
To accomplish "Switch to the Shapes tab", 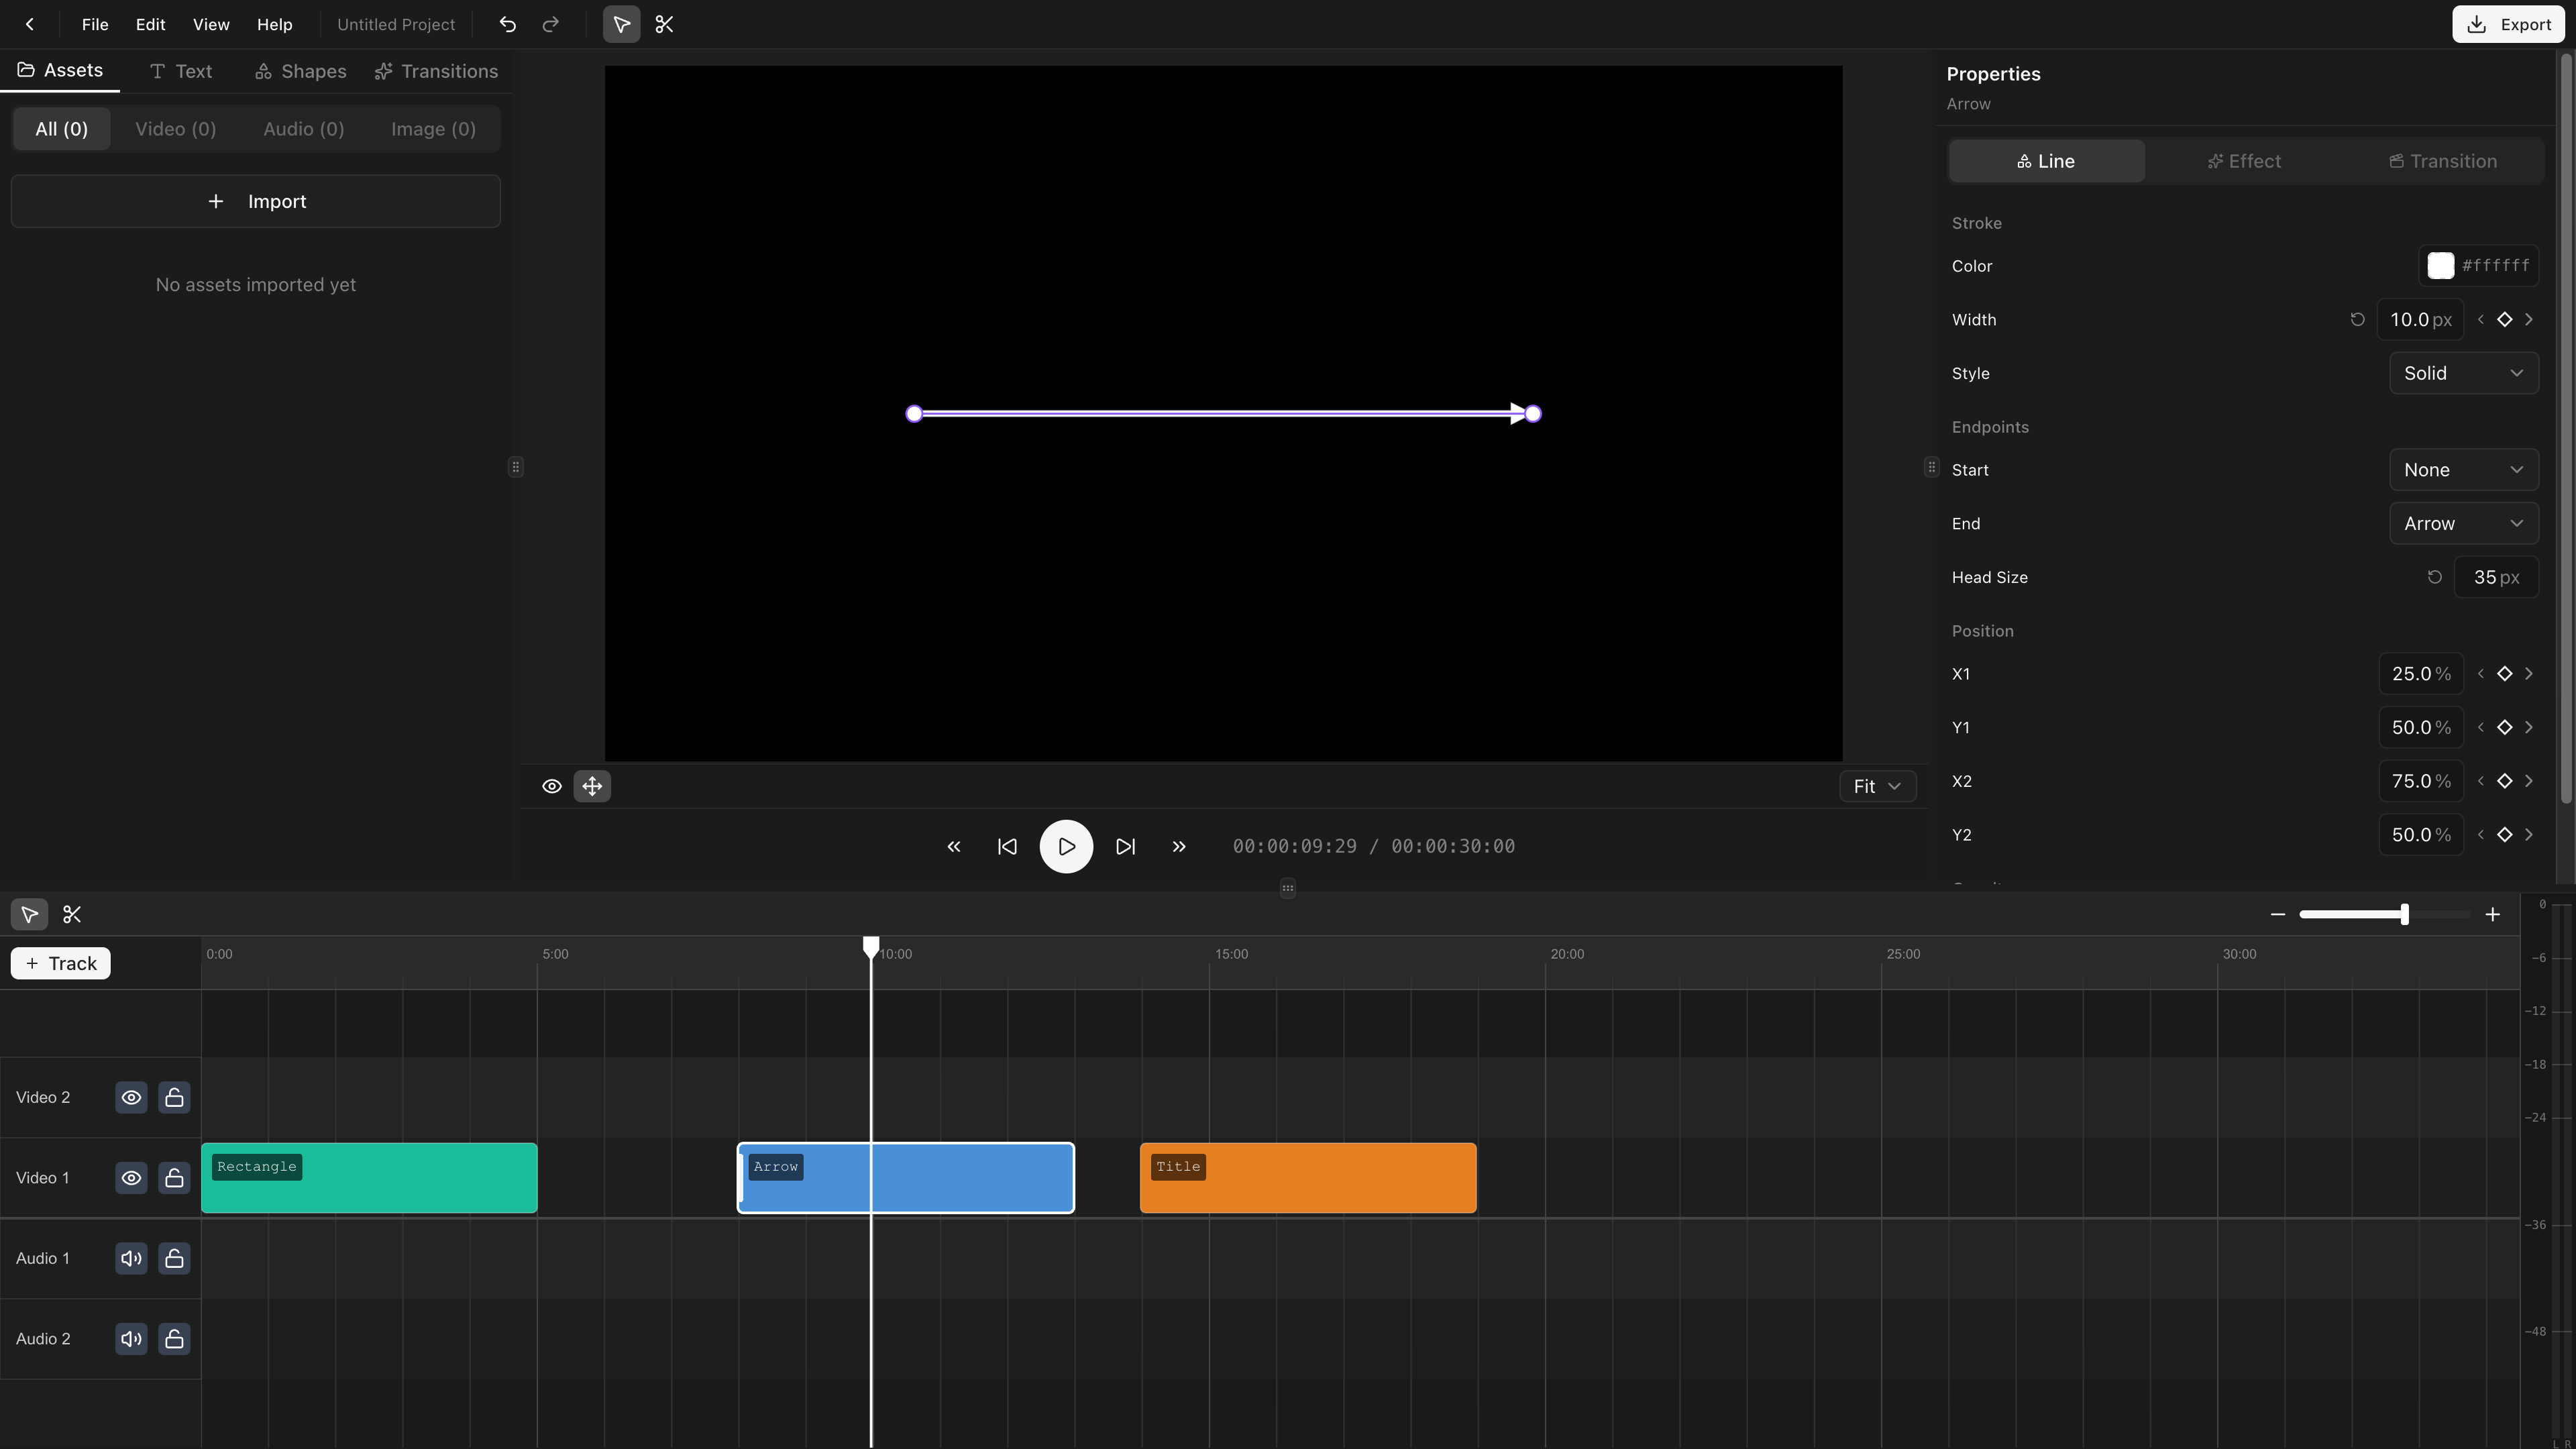I will click(x=300, y=71).
